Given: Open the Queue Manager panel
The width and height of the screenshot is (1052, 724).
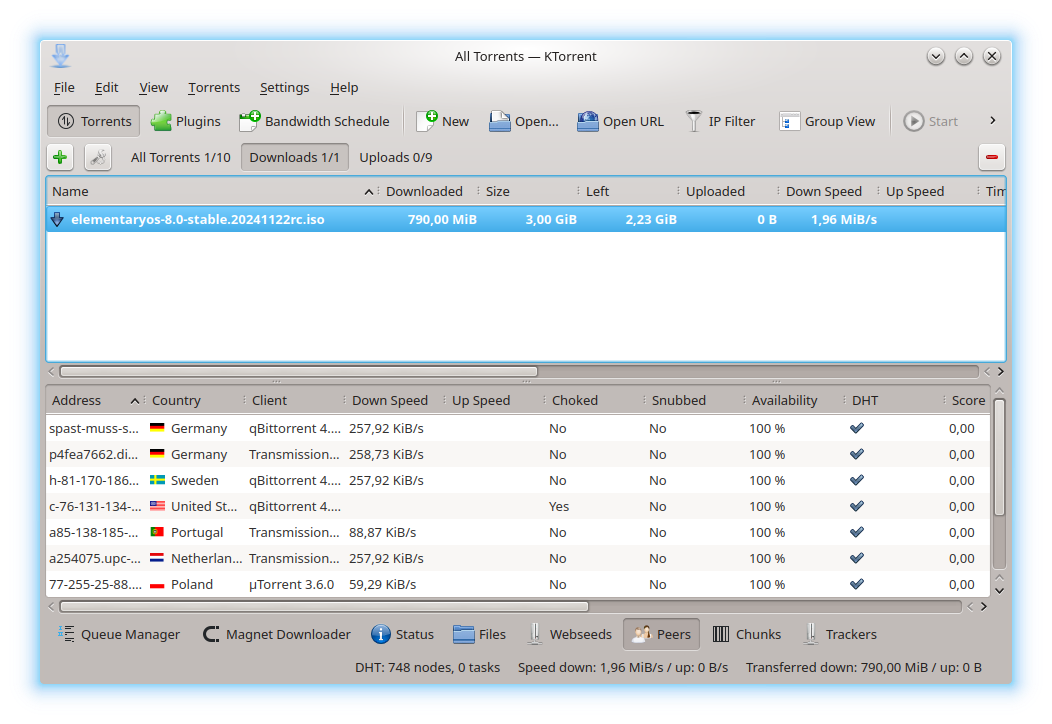Looking at the screenshot, I should 119,635.
